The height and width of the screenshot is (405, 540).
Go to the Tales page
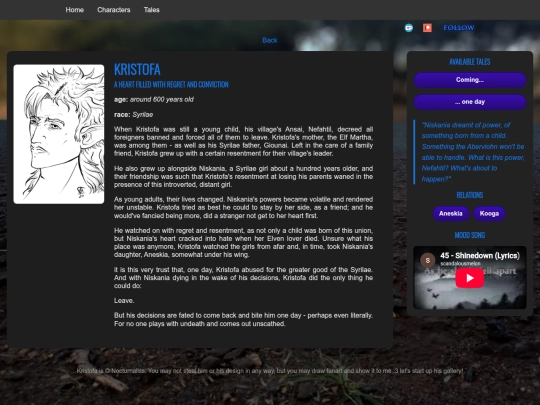(152, 10)
